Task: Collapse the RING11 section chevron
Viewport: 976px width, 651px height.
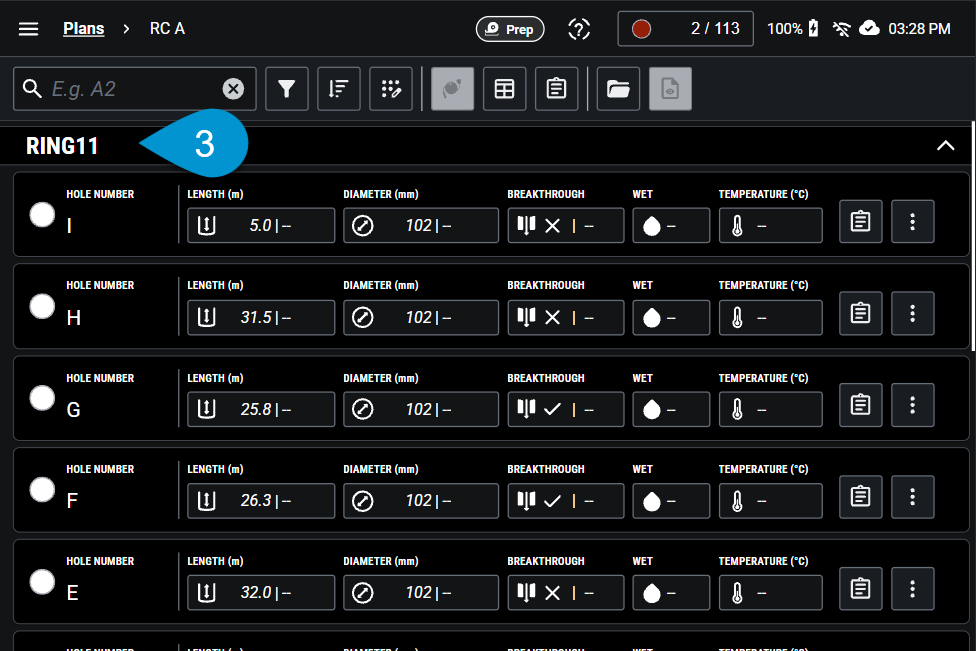Action: pos(946,146)
